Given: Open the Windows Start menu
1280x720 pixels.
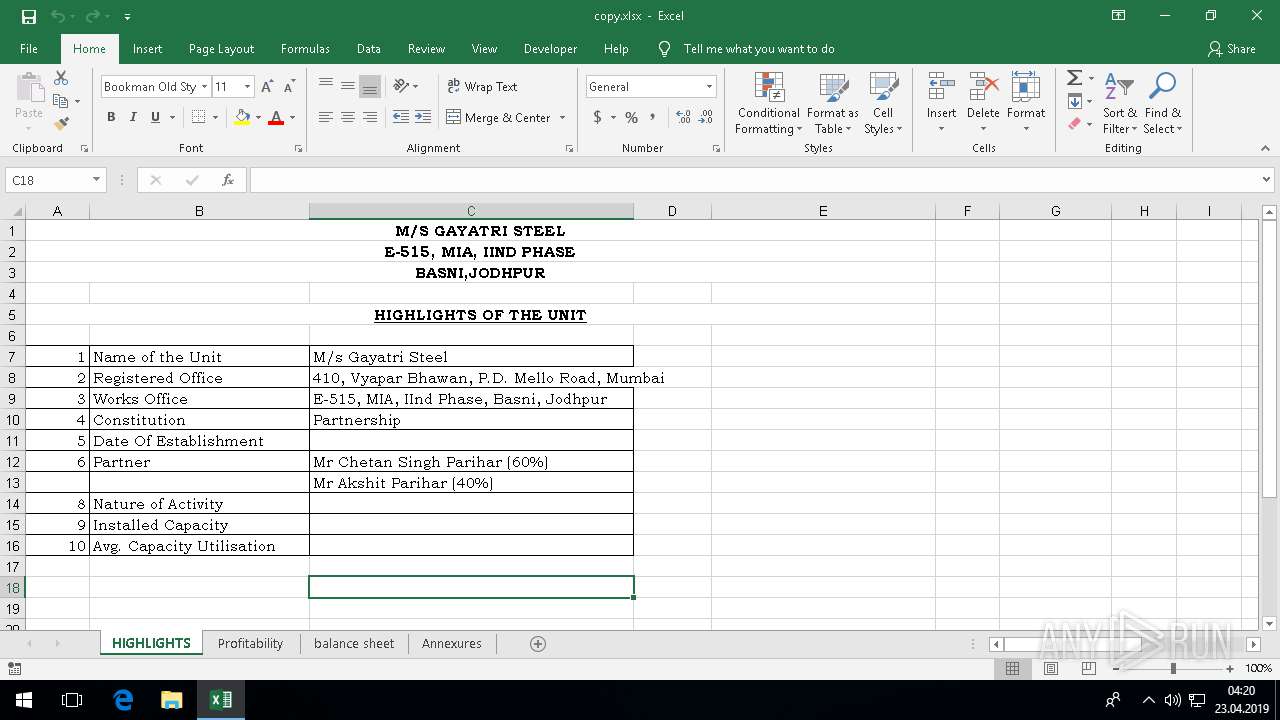Looking at the screenshot, I should click(x=24, y=700).
